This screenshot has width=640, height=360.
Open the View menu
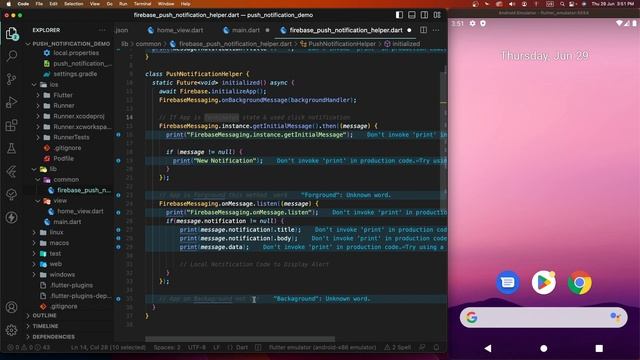(x=95, y=4)
